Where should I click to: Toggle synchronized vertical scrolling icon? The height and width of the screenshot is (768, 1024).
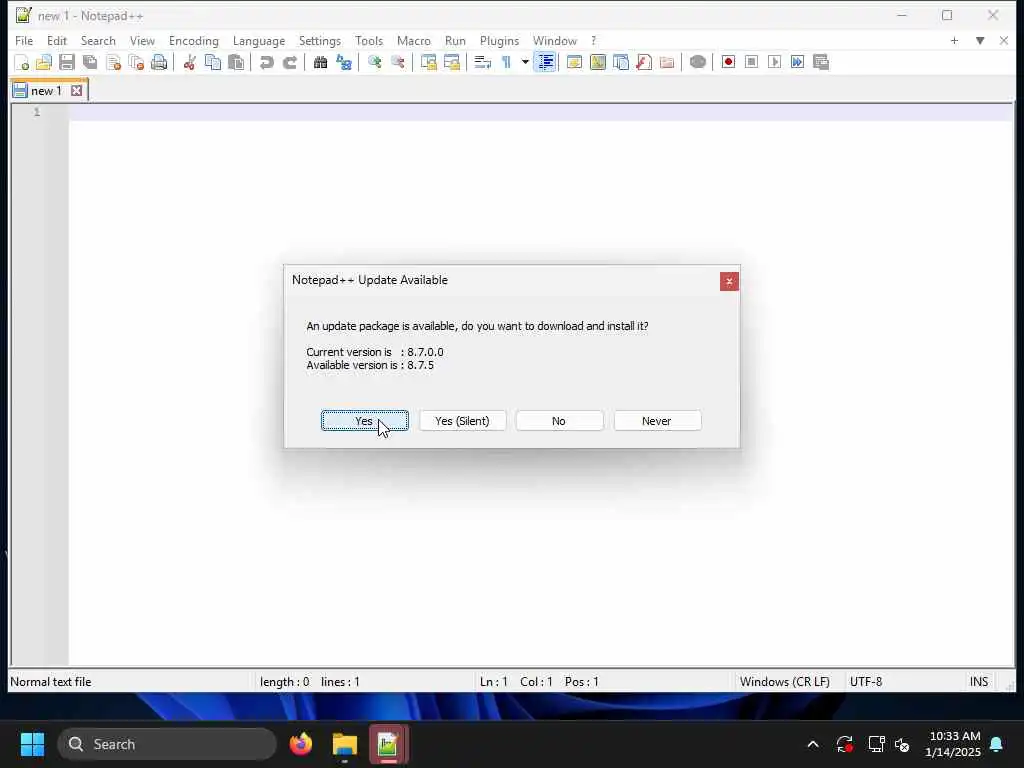pos(428,62)
